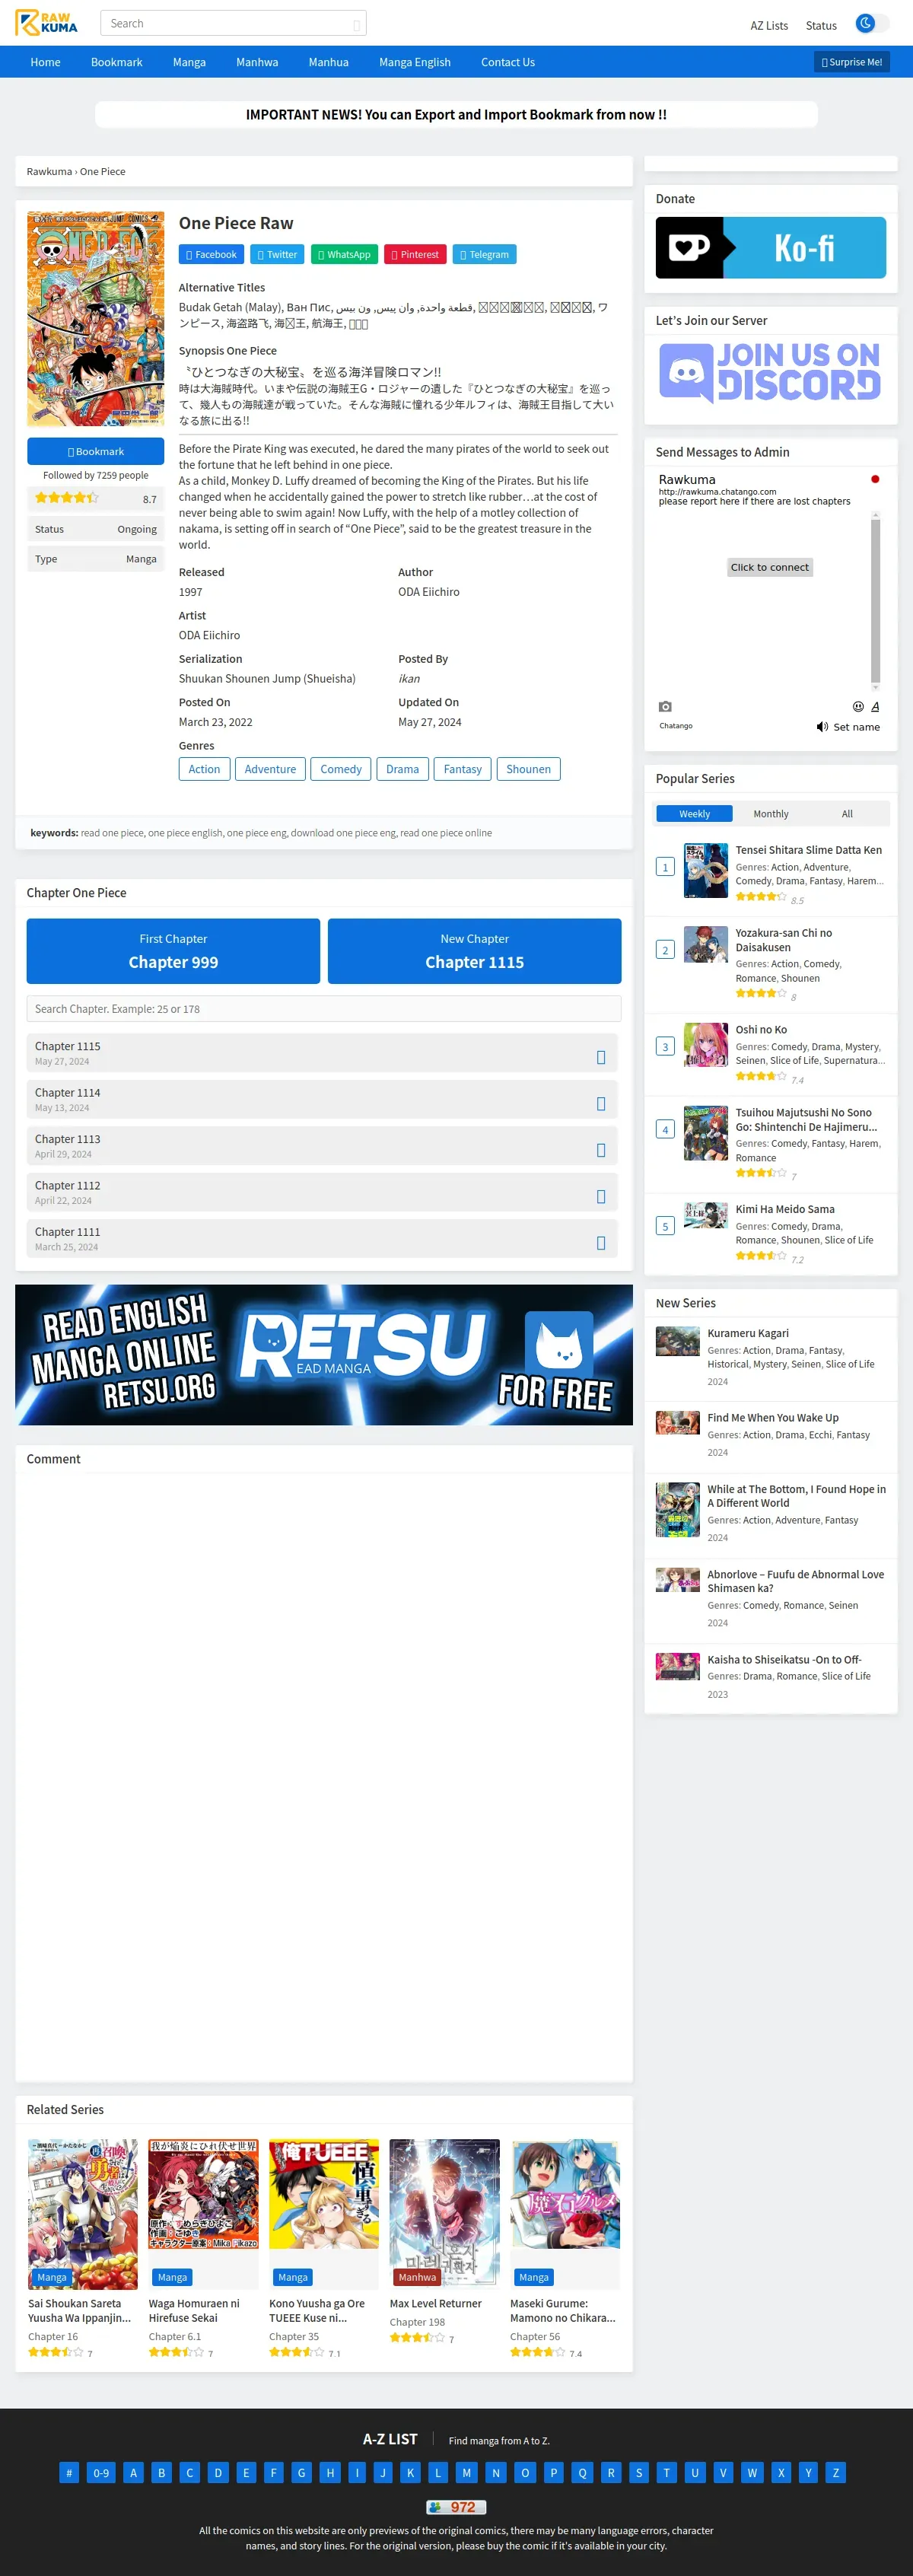Open the Manga navigation item

click(x=189, y=62)
